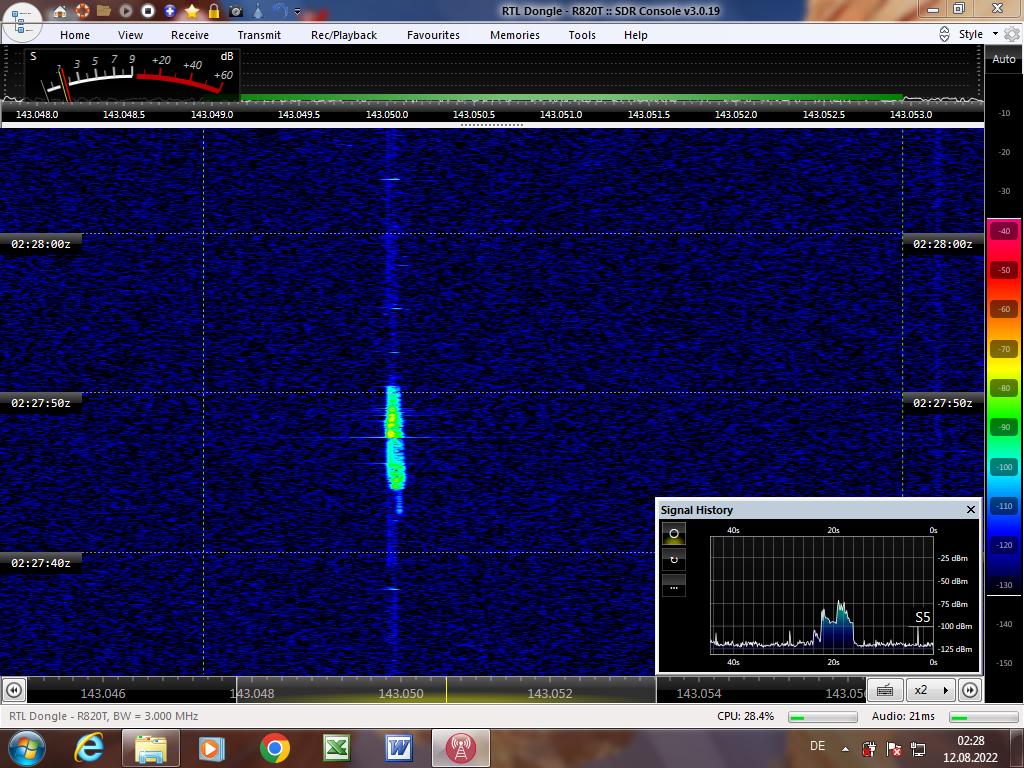Click the S-meter gauge
The width and height of the screenshot is (1024, 768).
tap(133, 74)
